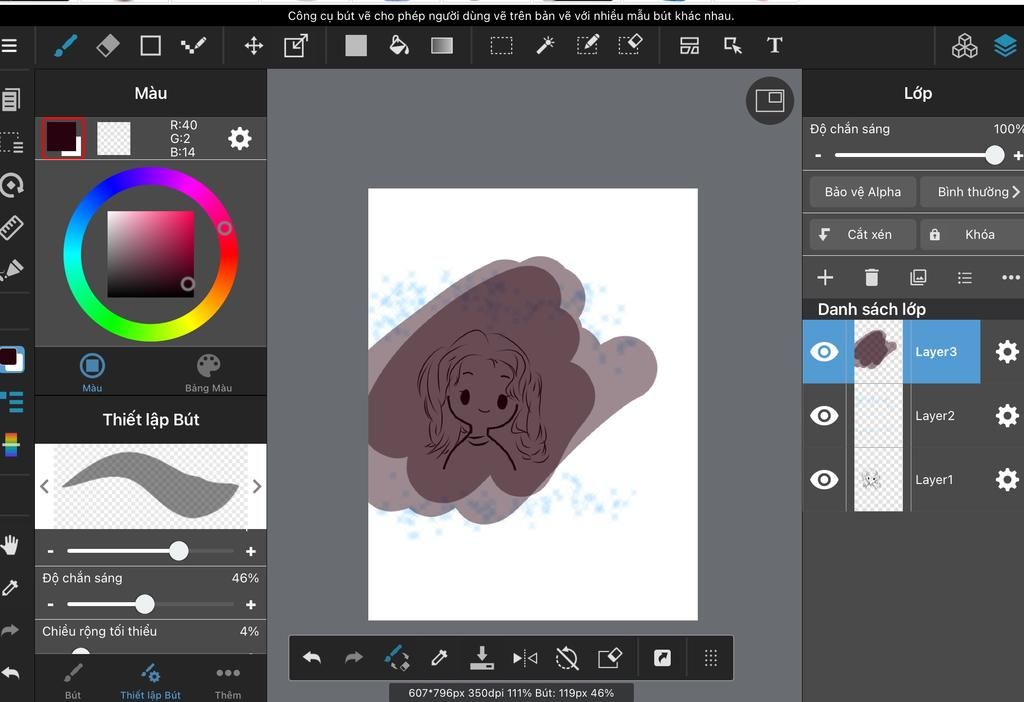Toggle the Layers panel stack icon
1024x702 pixels.
tap(1006, 46)
